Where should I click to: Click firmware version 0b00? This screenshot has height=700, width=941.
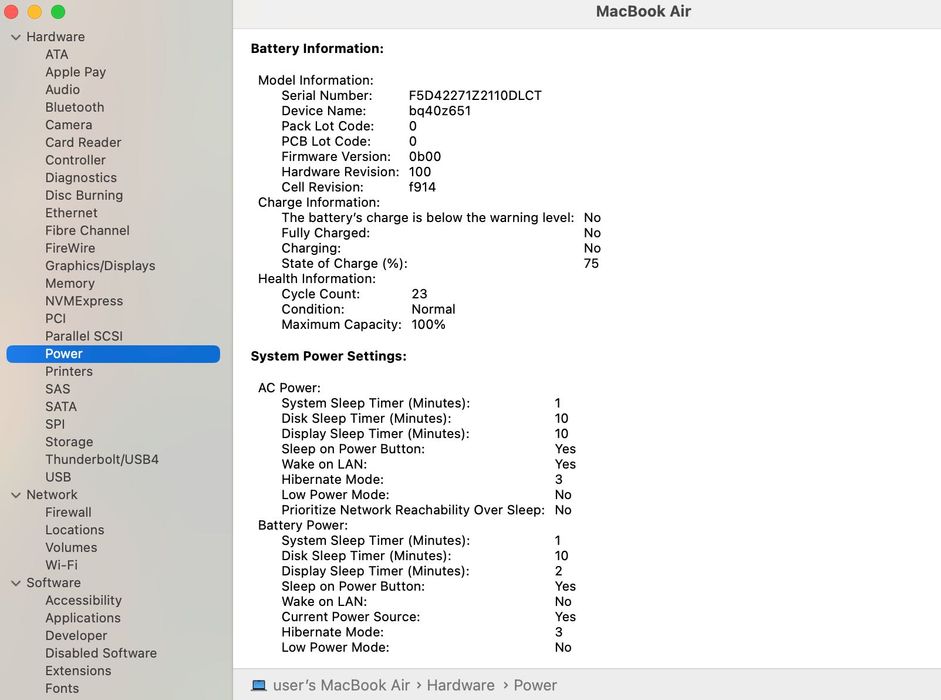(424, 157)
